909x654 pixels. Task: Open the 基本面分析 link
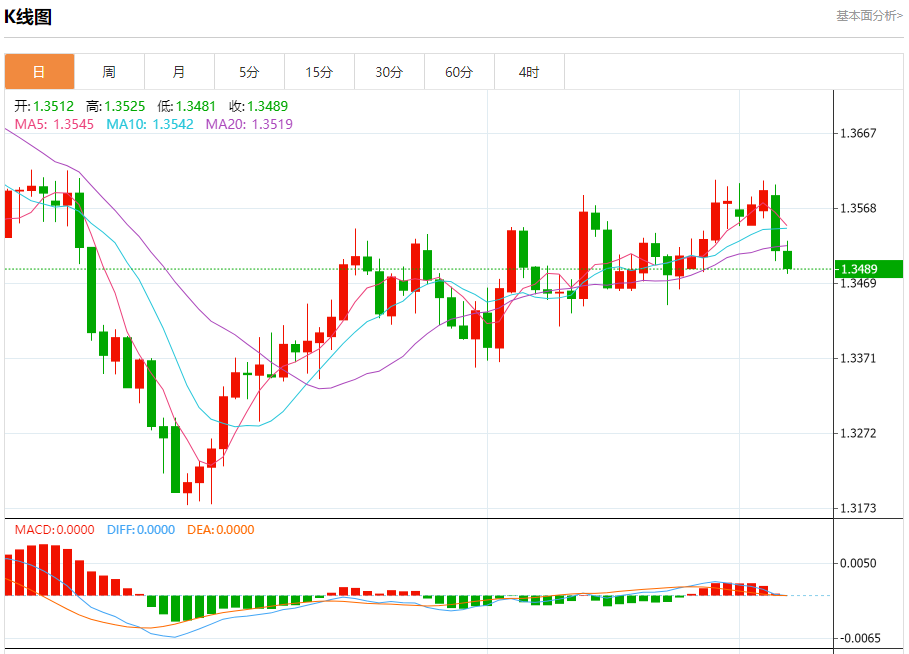[x=869, y=16]
